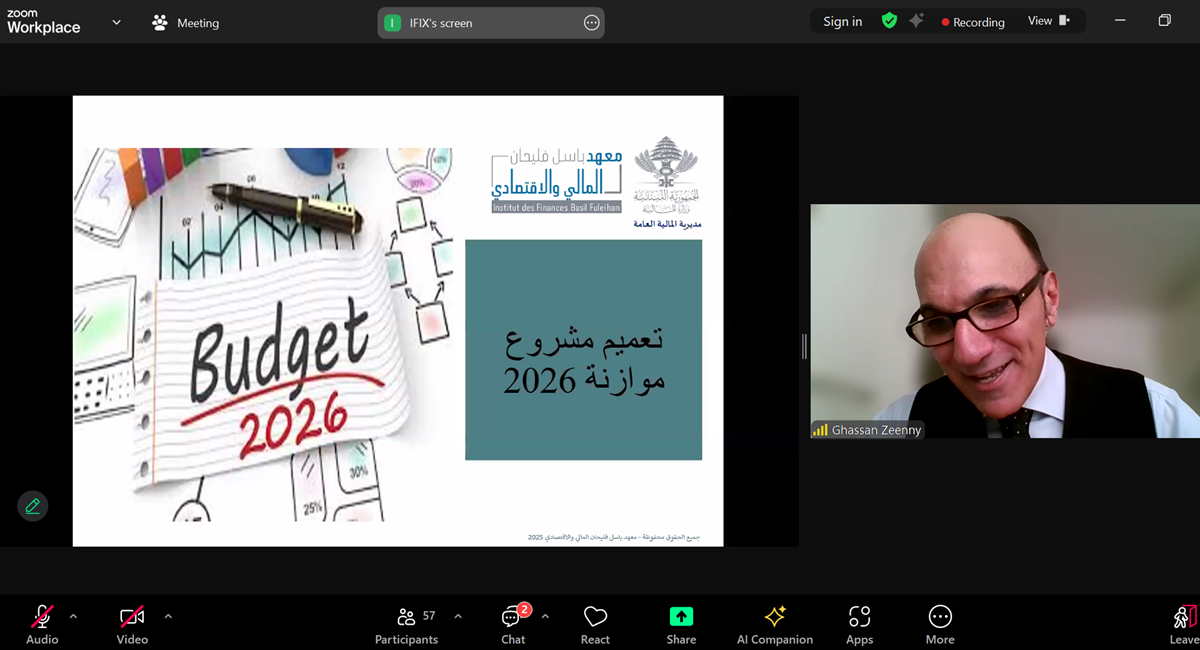This screenshot has height=650, width=1200.
Task: Click the IFIX's screen sharing label
Action: coord(441,23)
